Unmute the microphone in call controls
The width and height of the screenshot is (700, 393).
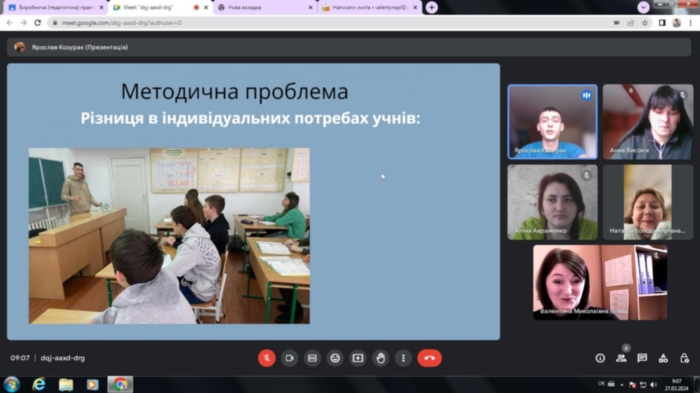point(267,358)
